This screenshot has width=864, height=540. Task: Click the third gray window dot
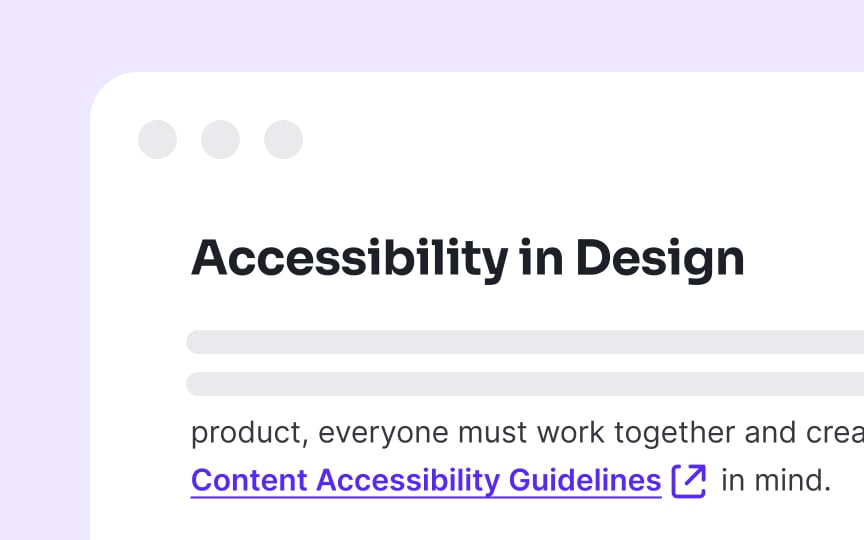(x=283, y=139)
